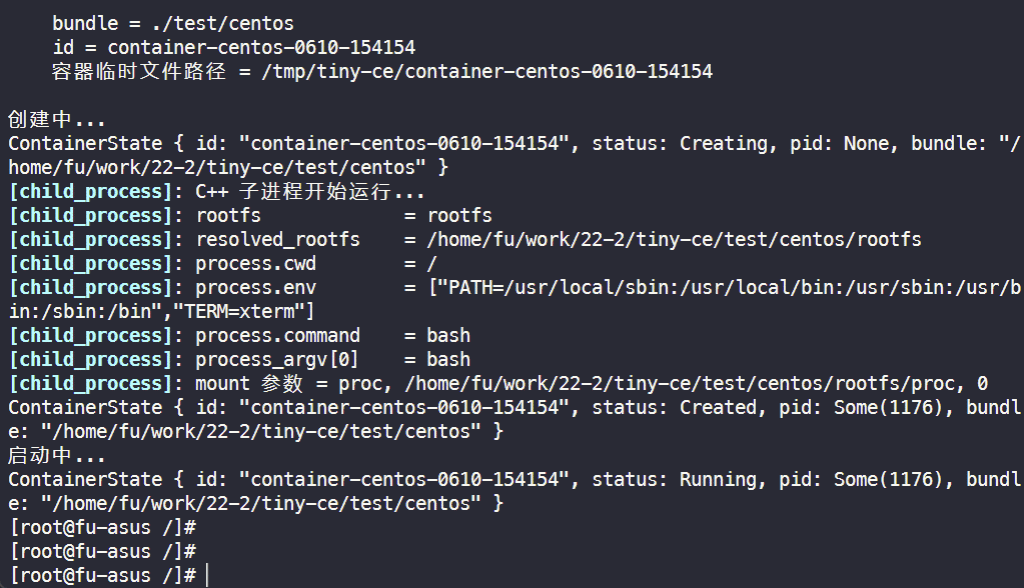1024x588 pixels.
Task: Click the status: Creating text
Action: pos(679,144)
